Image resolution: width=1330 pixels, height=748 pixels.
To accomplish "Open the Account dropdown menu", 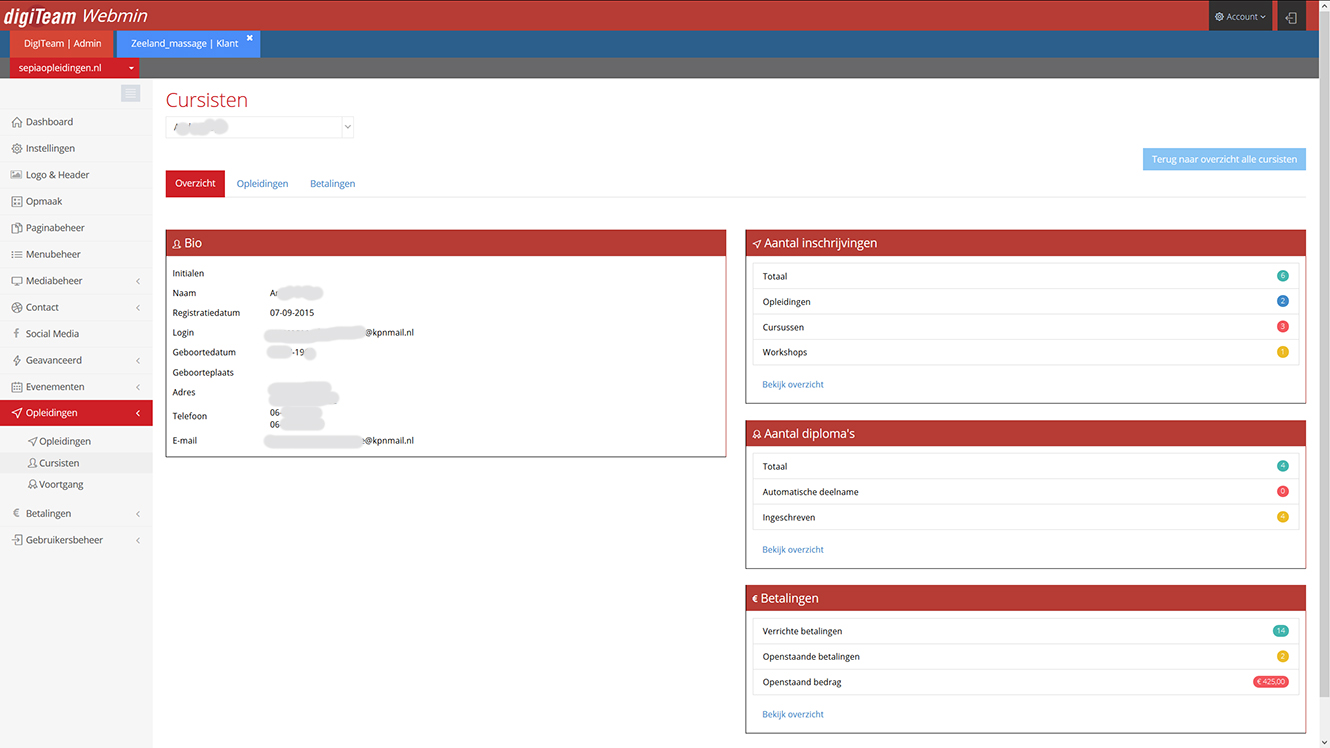I will (1240, 17).
